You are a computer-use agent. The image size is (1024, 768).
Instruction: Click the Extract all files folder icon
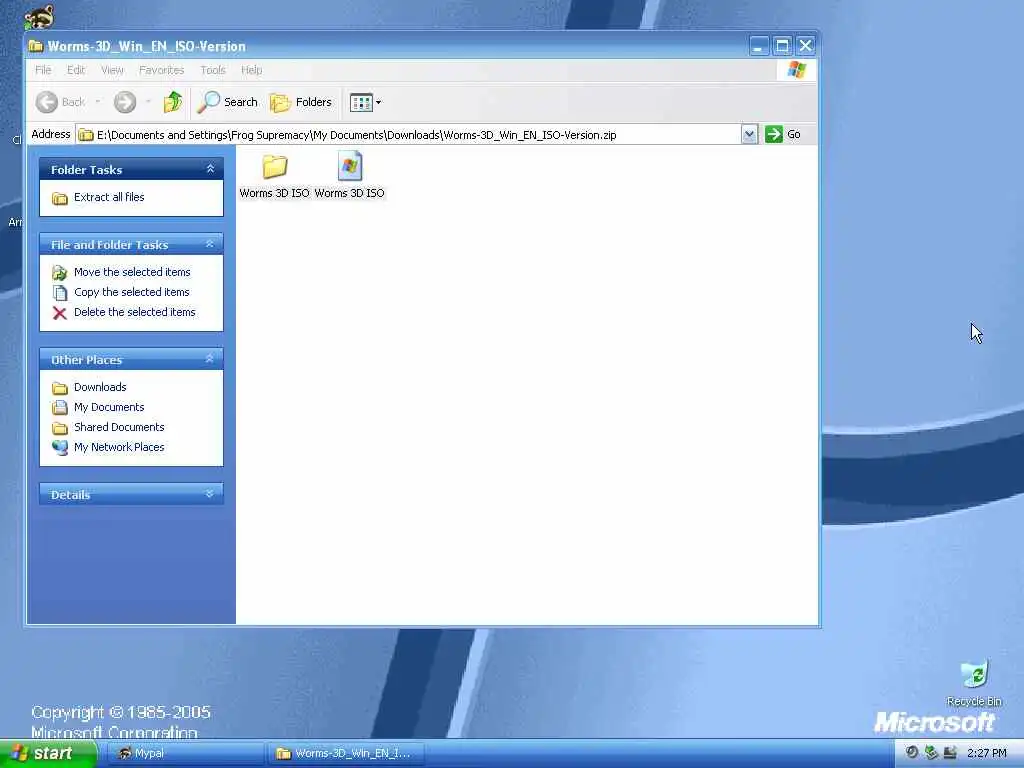(x=60, y=198)
